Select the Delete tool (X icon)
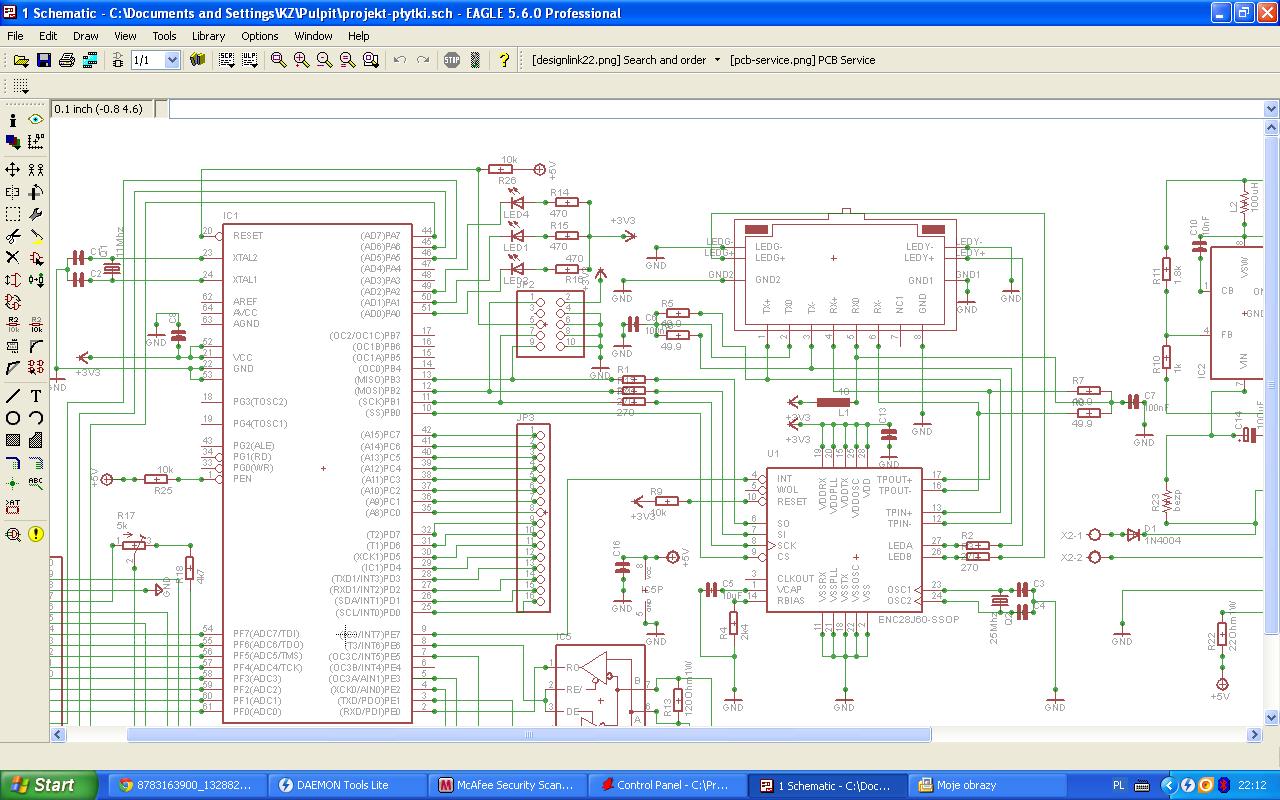The image size is (1280, 800). [13, 258]
